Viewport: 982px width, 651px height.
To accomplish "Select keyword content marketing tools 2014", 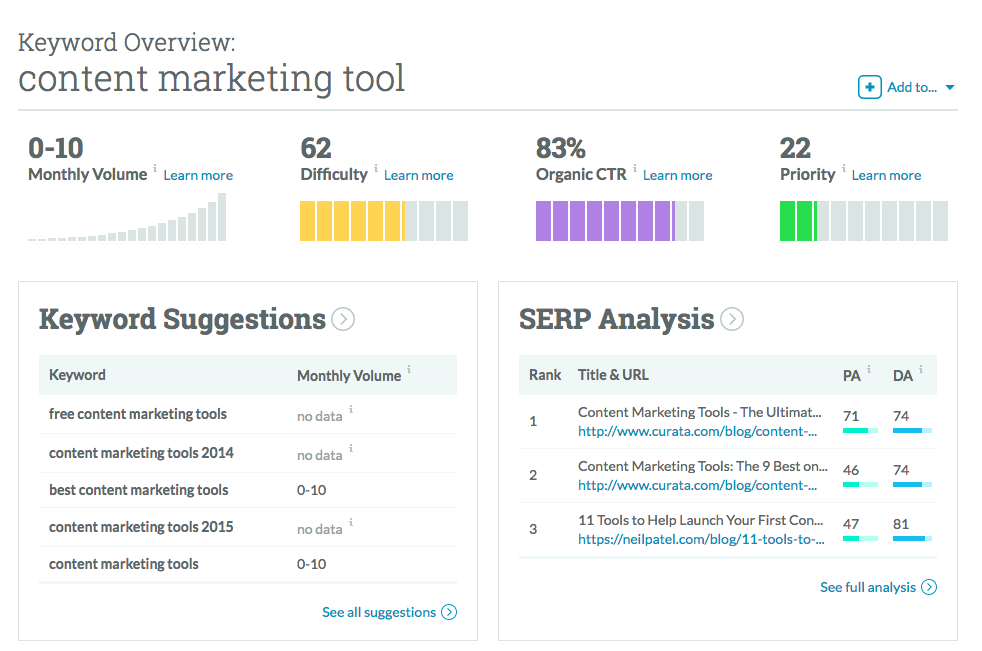I will (x=141, y=453).
